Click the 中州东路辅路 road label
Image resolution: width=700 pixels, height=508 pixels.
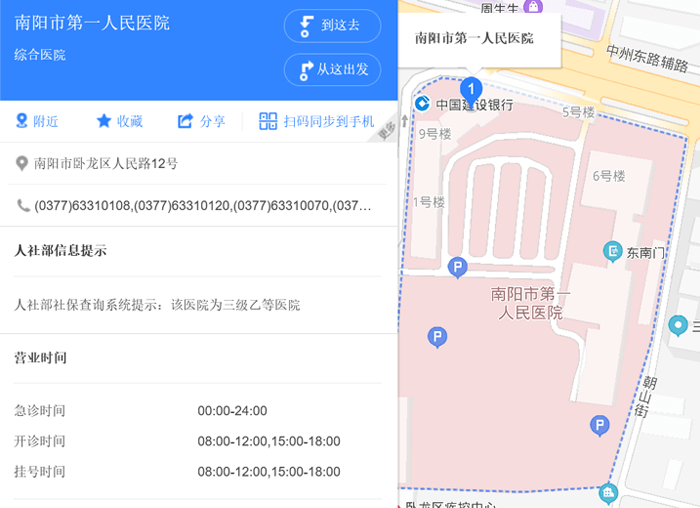[x=647, y=58]
